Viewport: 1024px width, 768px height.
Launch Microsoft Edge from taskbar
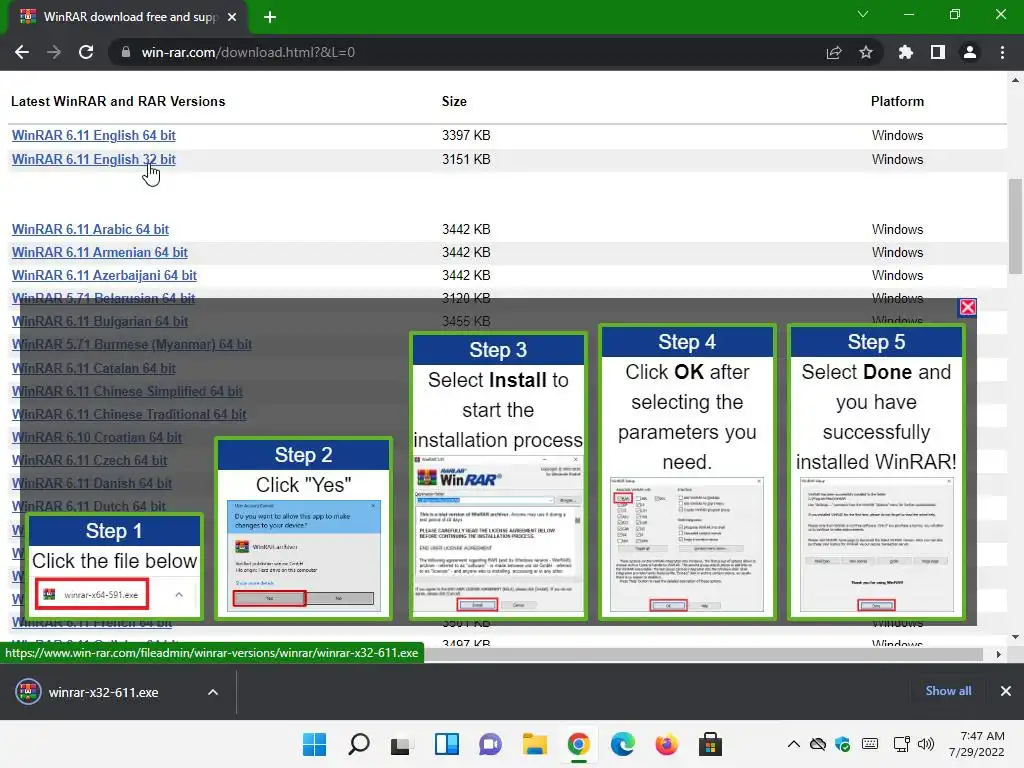(622, 744)
